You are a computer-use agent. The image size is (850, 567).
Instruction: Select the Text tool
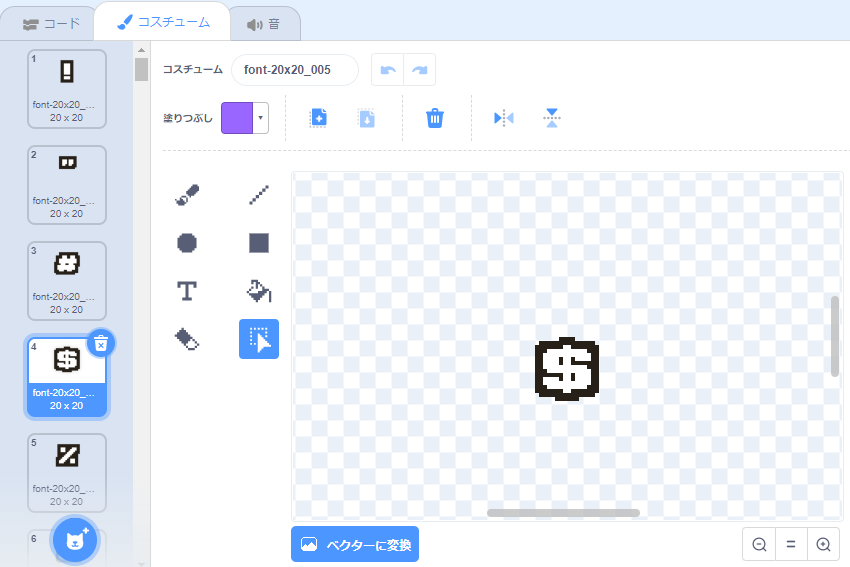click(x=187, y=291)
